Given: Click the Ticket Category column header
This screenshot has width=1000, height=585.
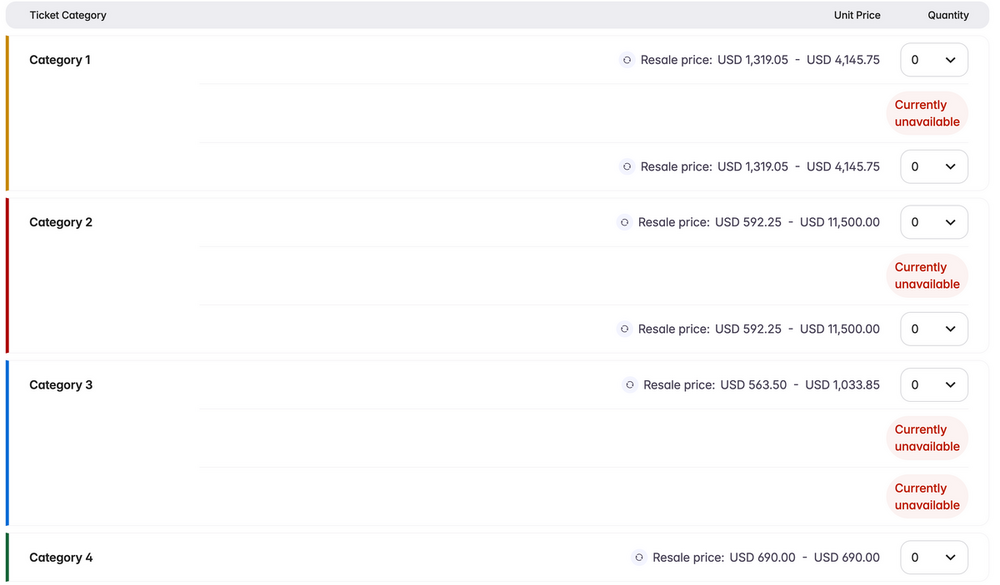Looking at the screenshot, I should [68, 15].
